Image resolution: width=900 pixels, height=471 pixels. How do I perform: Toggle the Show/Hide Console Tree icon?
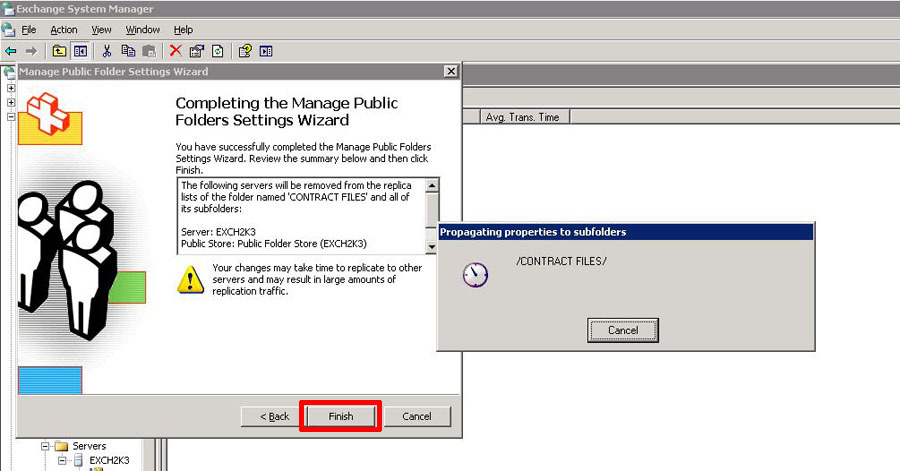80,52
